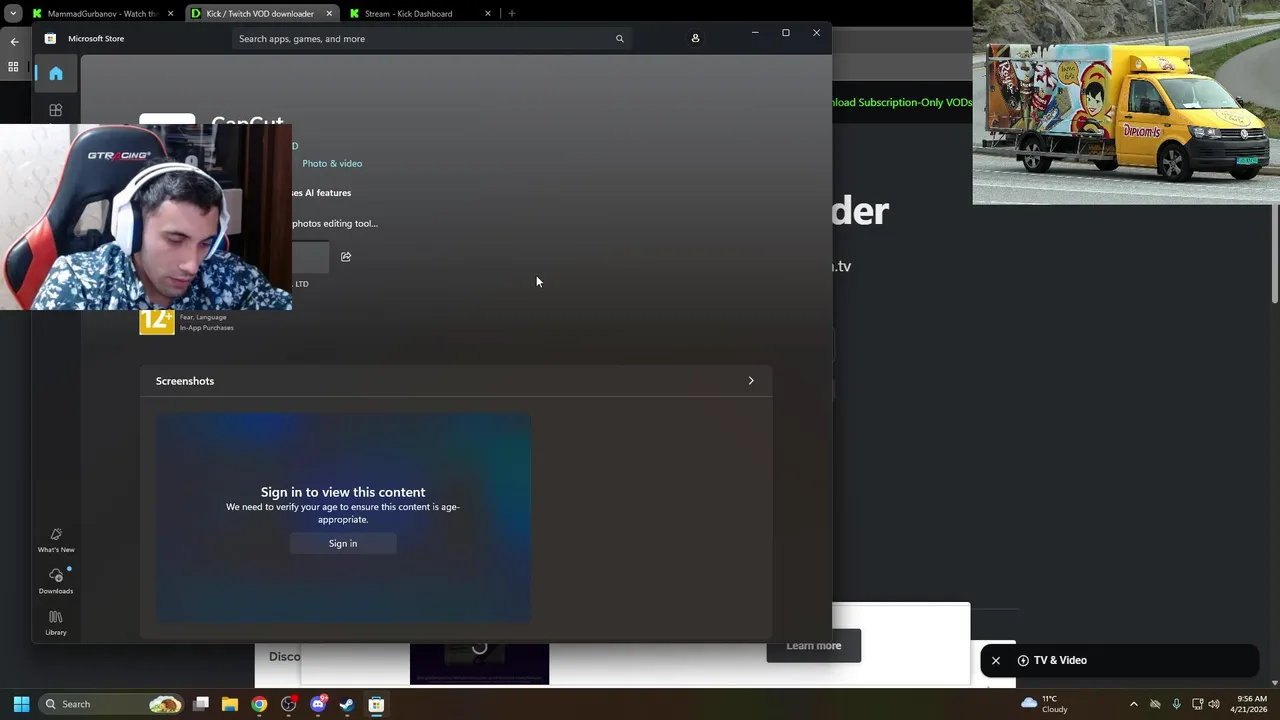
Task: Open the clock showing 9:56 AM
Action: click(1251, 704)
